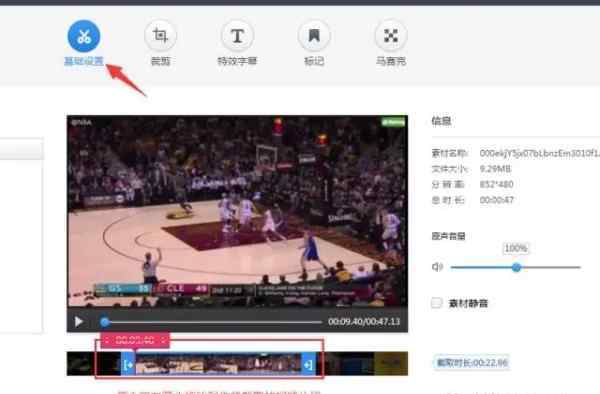Click the clip duration 00:22.86 badge
Viewport: 600px width, 394px height.
[x=472, y=363]
